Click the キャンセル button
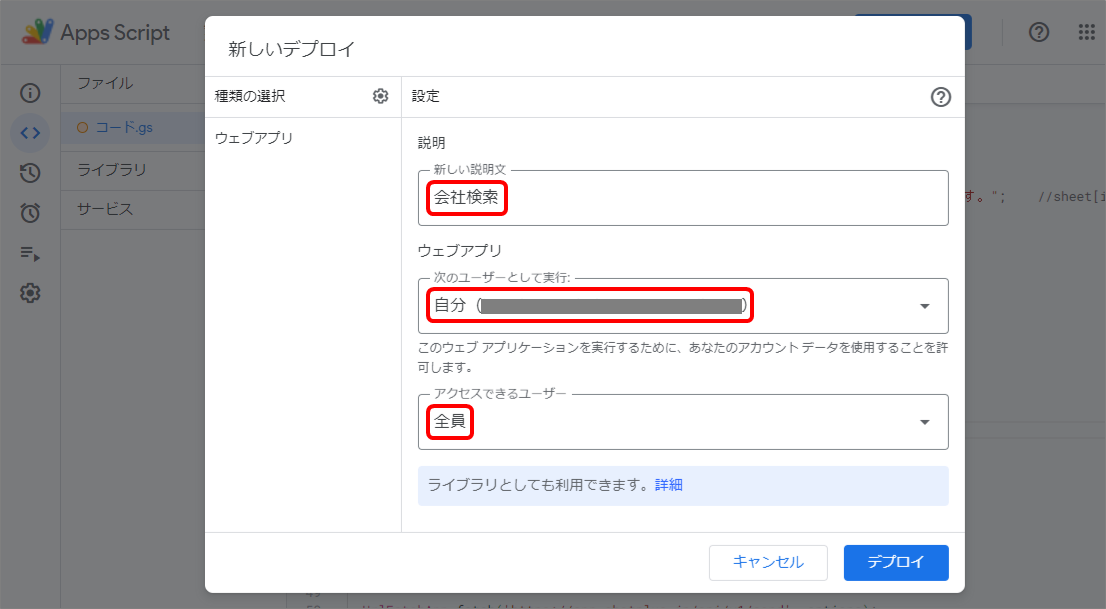Viewport: 1106px width, 609px height. (768, 562)
